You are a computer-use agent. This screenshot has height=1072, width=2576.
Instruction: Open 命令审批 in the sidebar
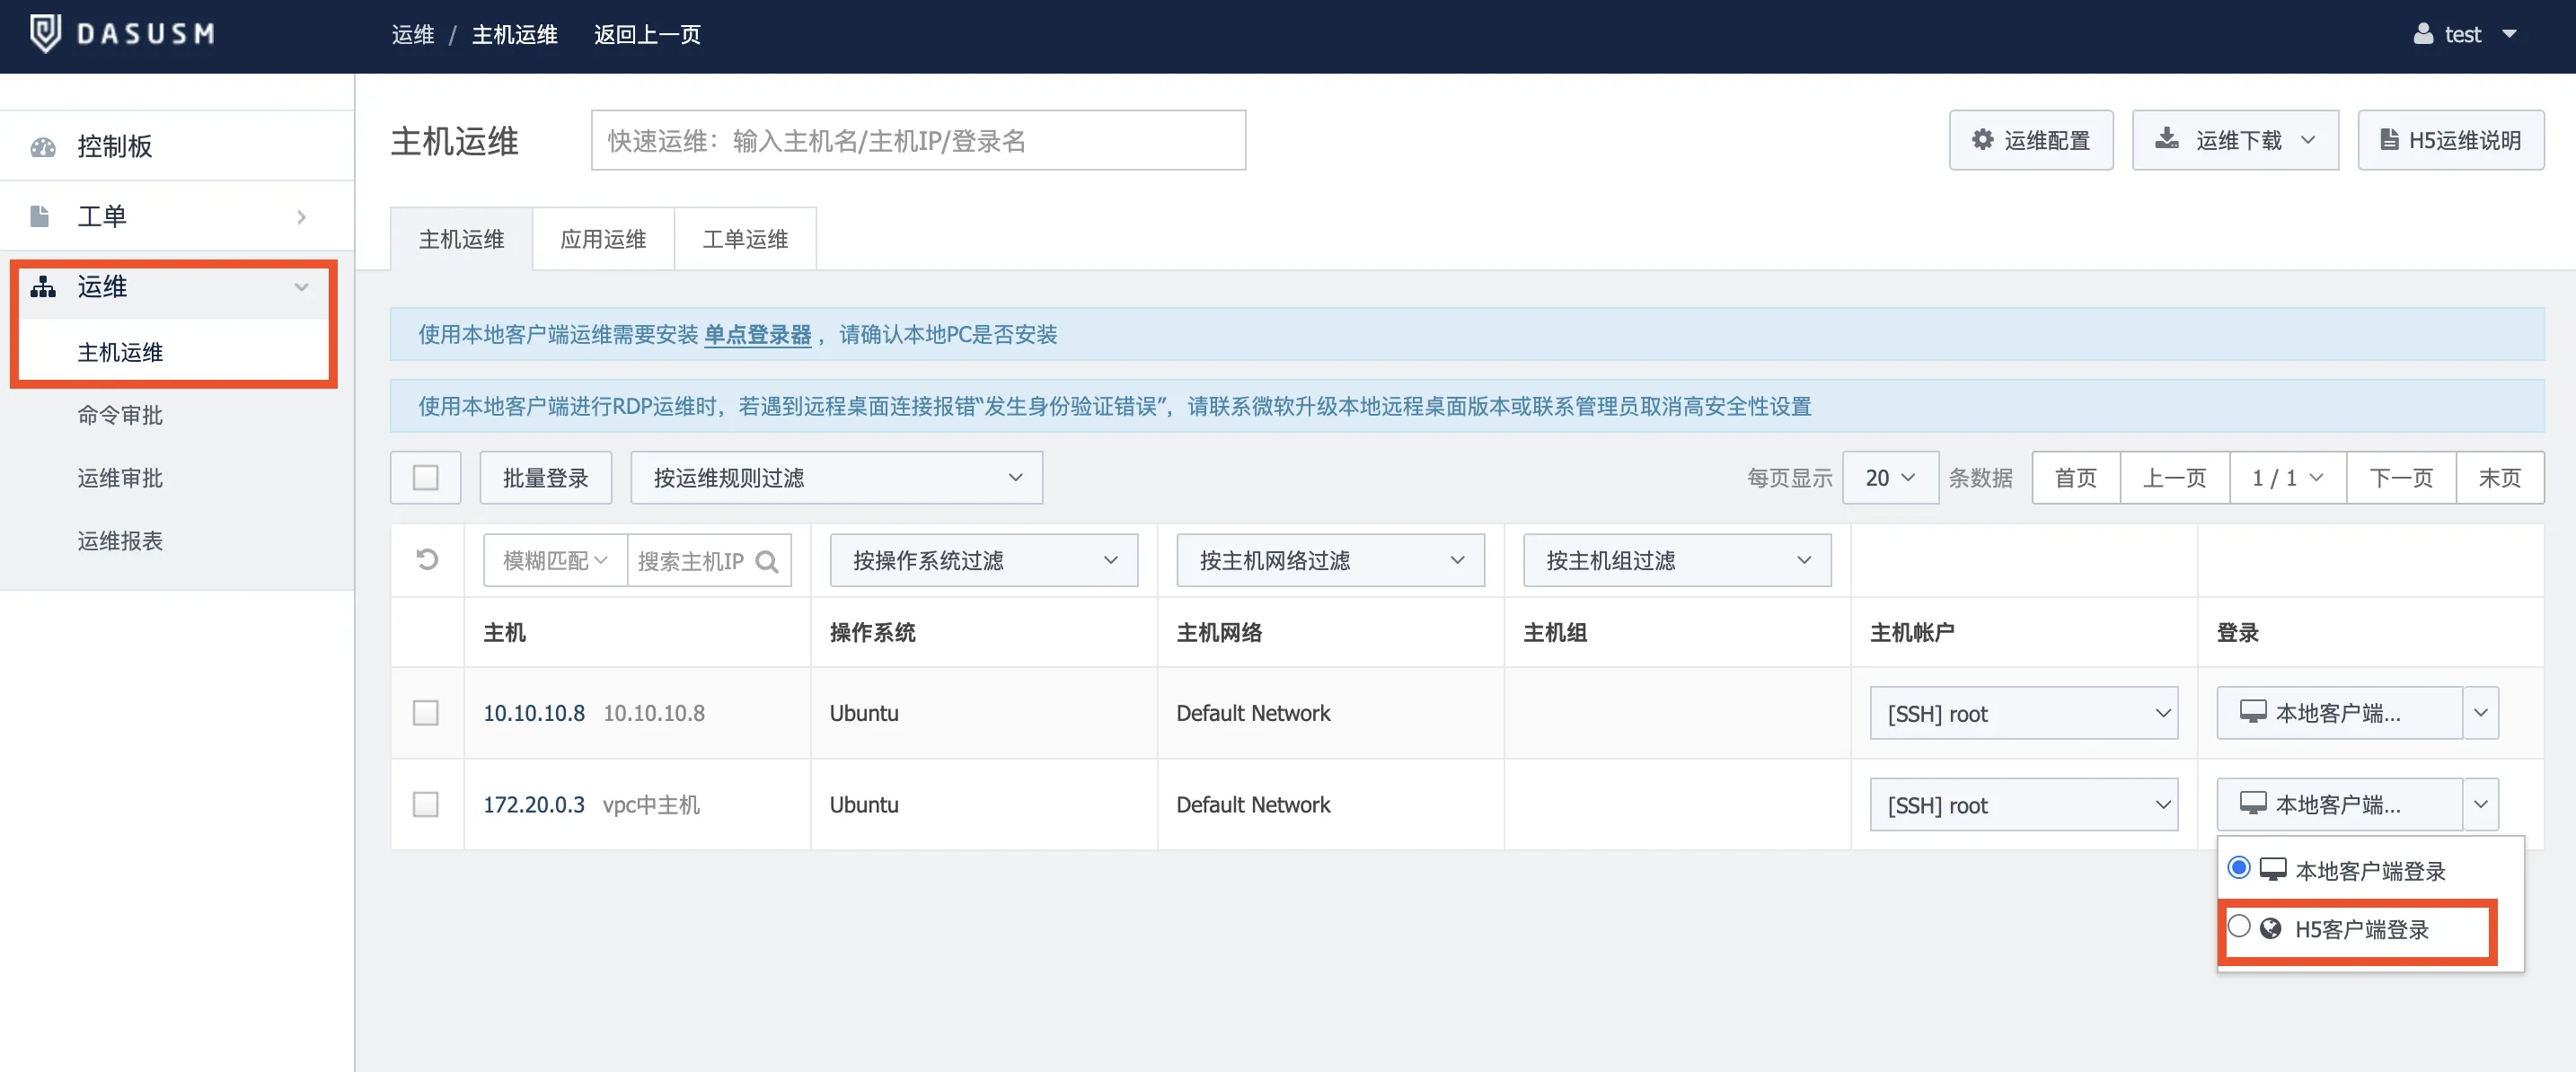click(x=120, y=415)
